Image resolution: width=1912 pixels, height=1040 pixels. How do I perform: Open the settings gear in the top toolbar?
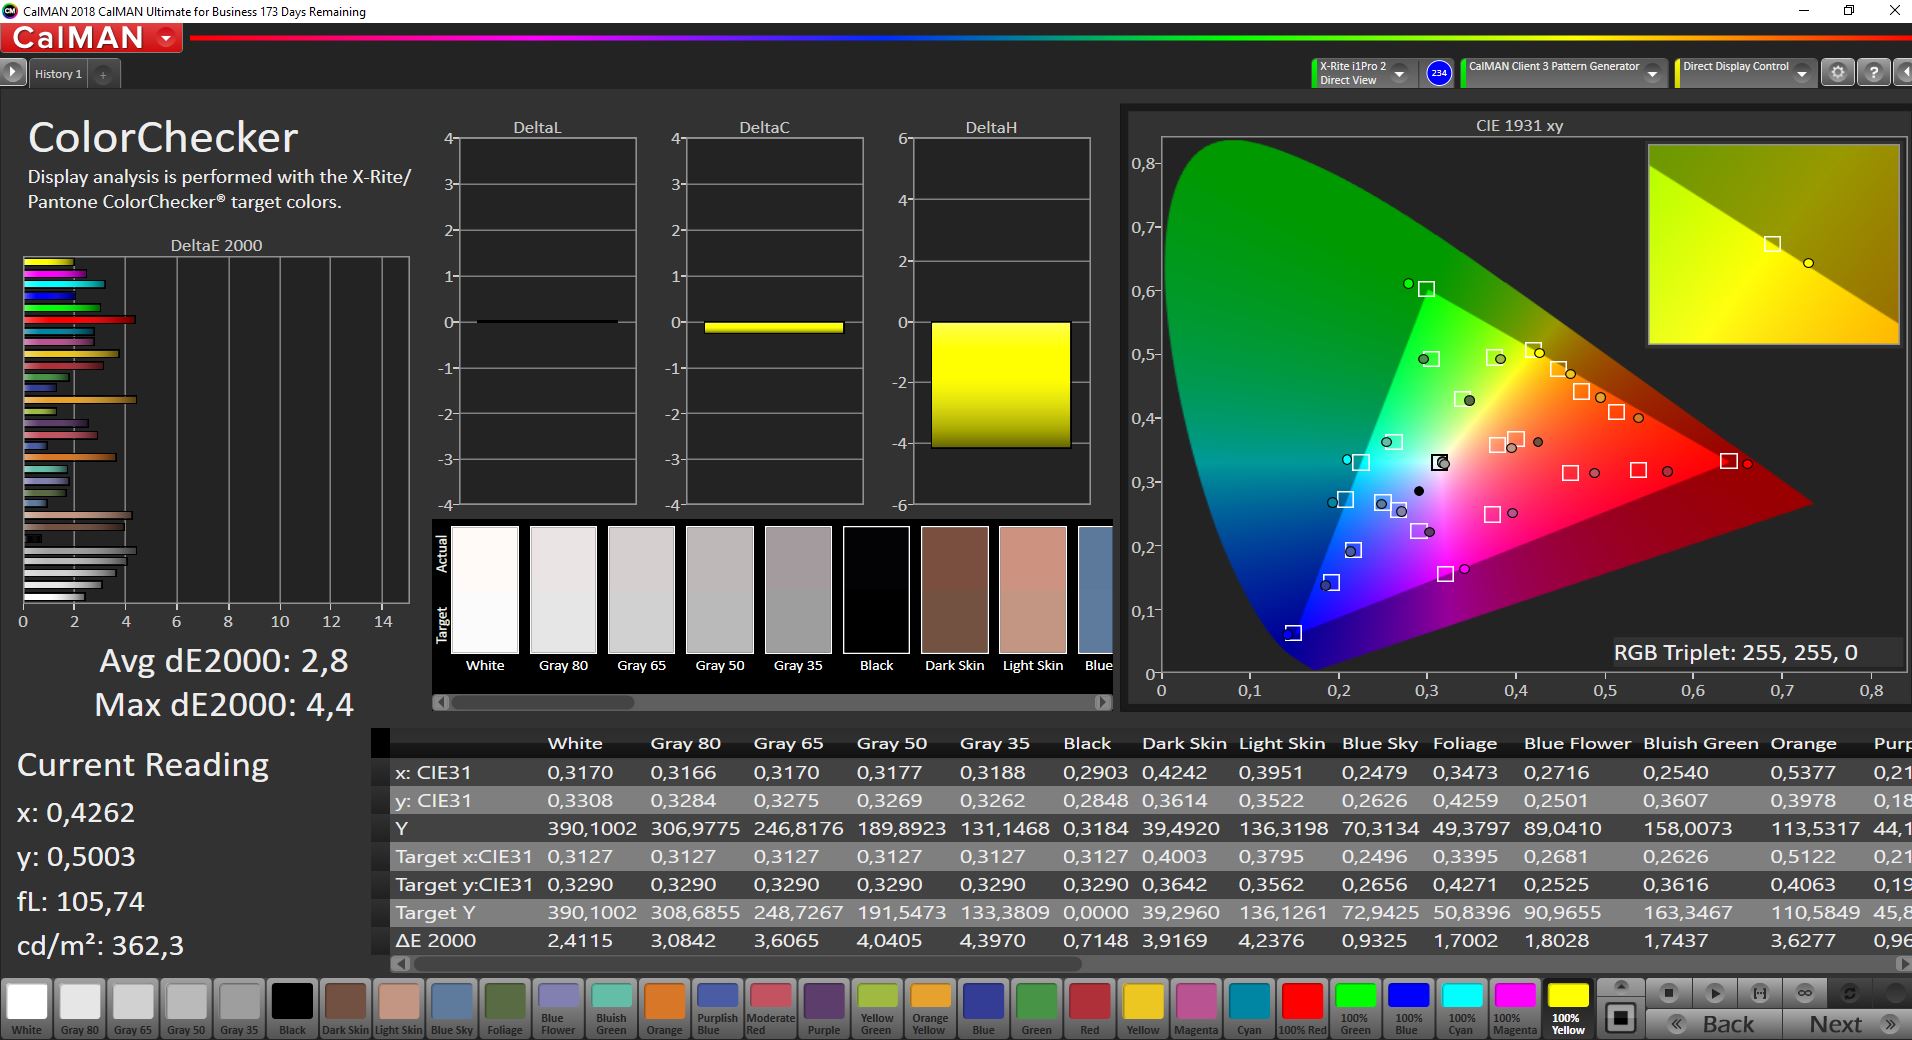(x=1837, y=73)
